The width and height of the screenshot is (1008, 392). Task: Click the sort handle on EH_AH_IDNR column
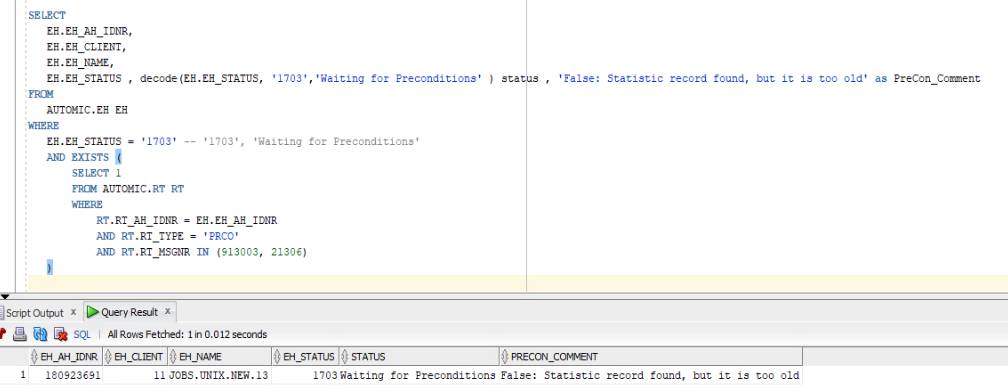35,357
